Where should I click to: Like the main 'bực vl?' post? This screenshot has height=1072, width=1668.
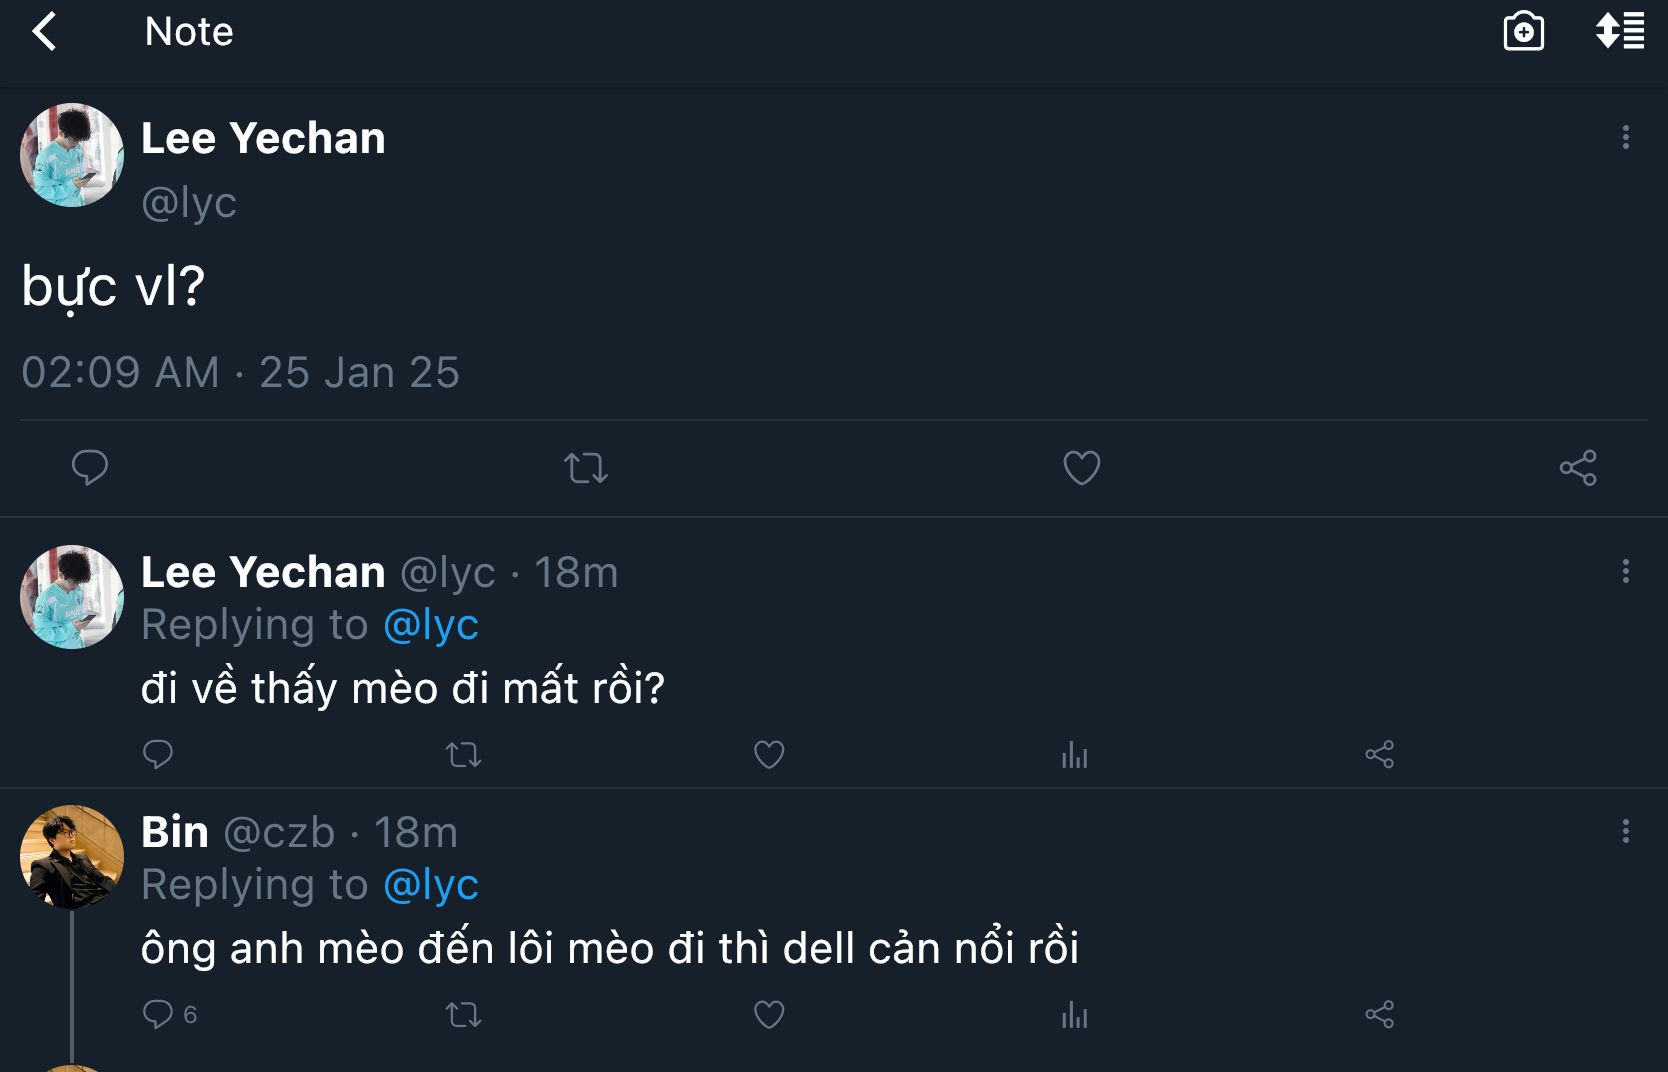1081,467
